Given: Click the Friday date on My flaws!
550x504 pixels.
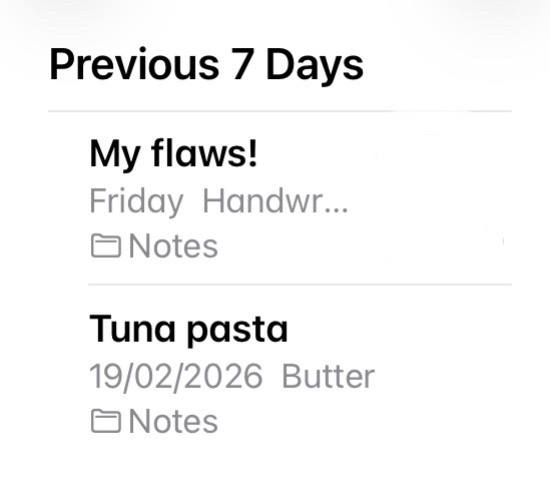Looking at the screenshot, I should (x=136, y=202).
